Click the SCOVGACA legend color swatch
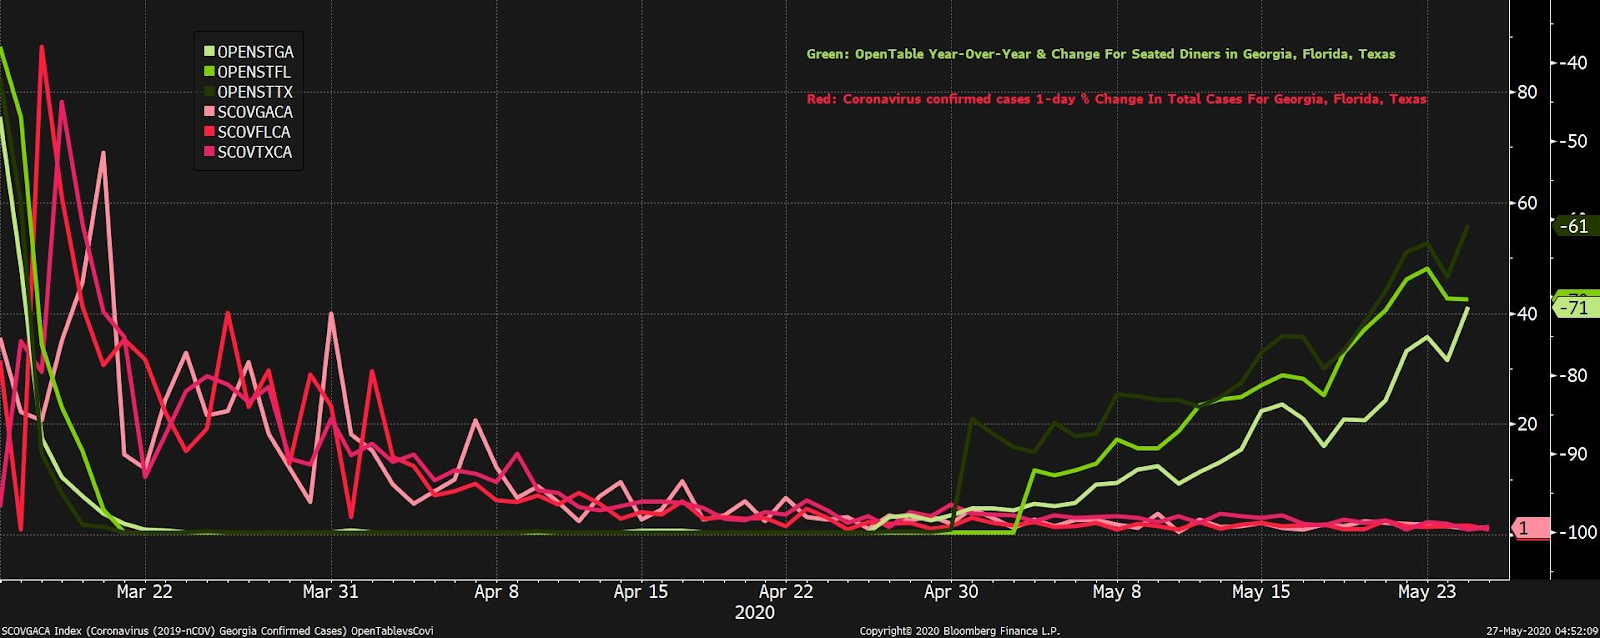The height and width of the screenshot is (638, 1600). [x=210, y=112]
